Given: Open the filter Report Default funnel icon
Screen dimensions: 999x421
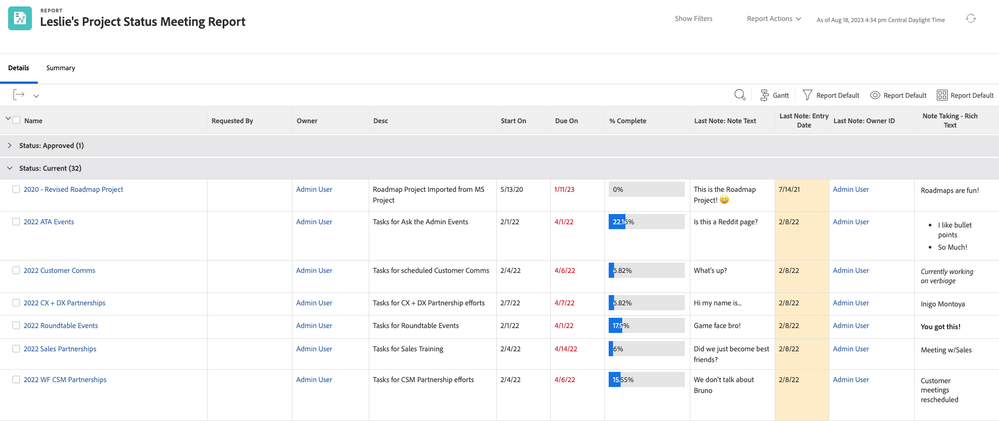Looking at the screenshot, I should tap(808, 95).
